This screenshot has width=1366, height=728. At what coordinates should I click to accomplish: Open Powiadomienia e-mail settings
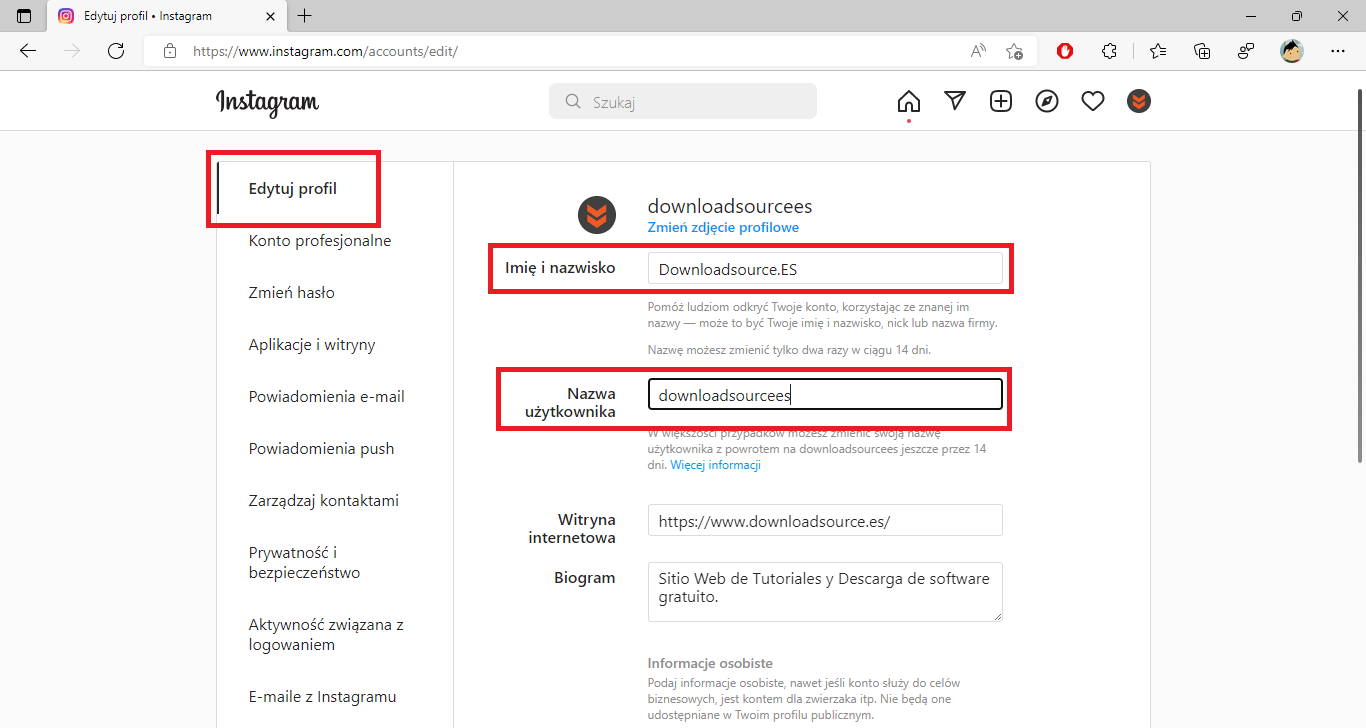pos(327,397)
